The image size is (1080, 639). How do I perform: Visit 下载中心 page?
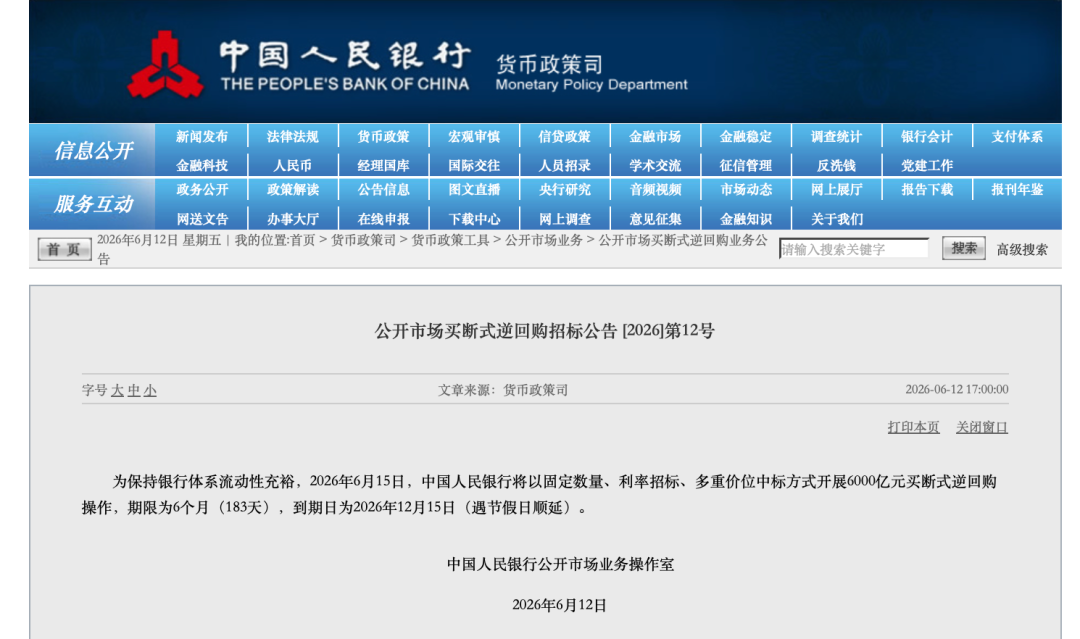[474, 220]
